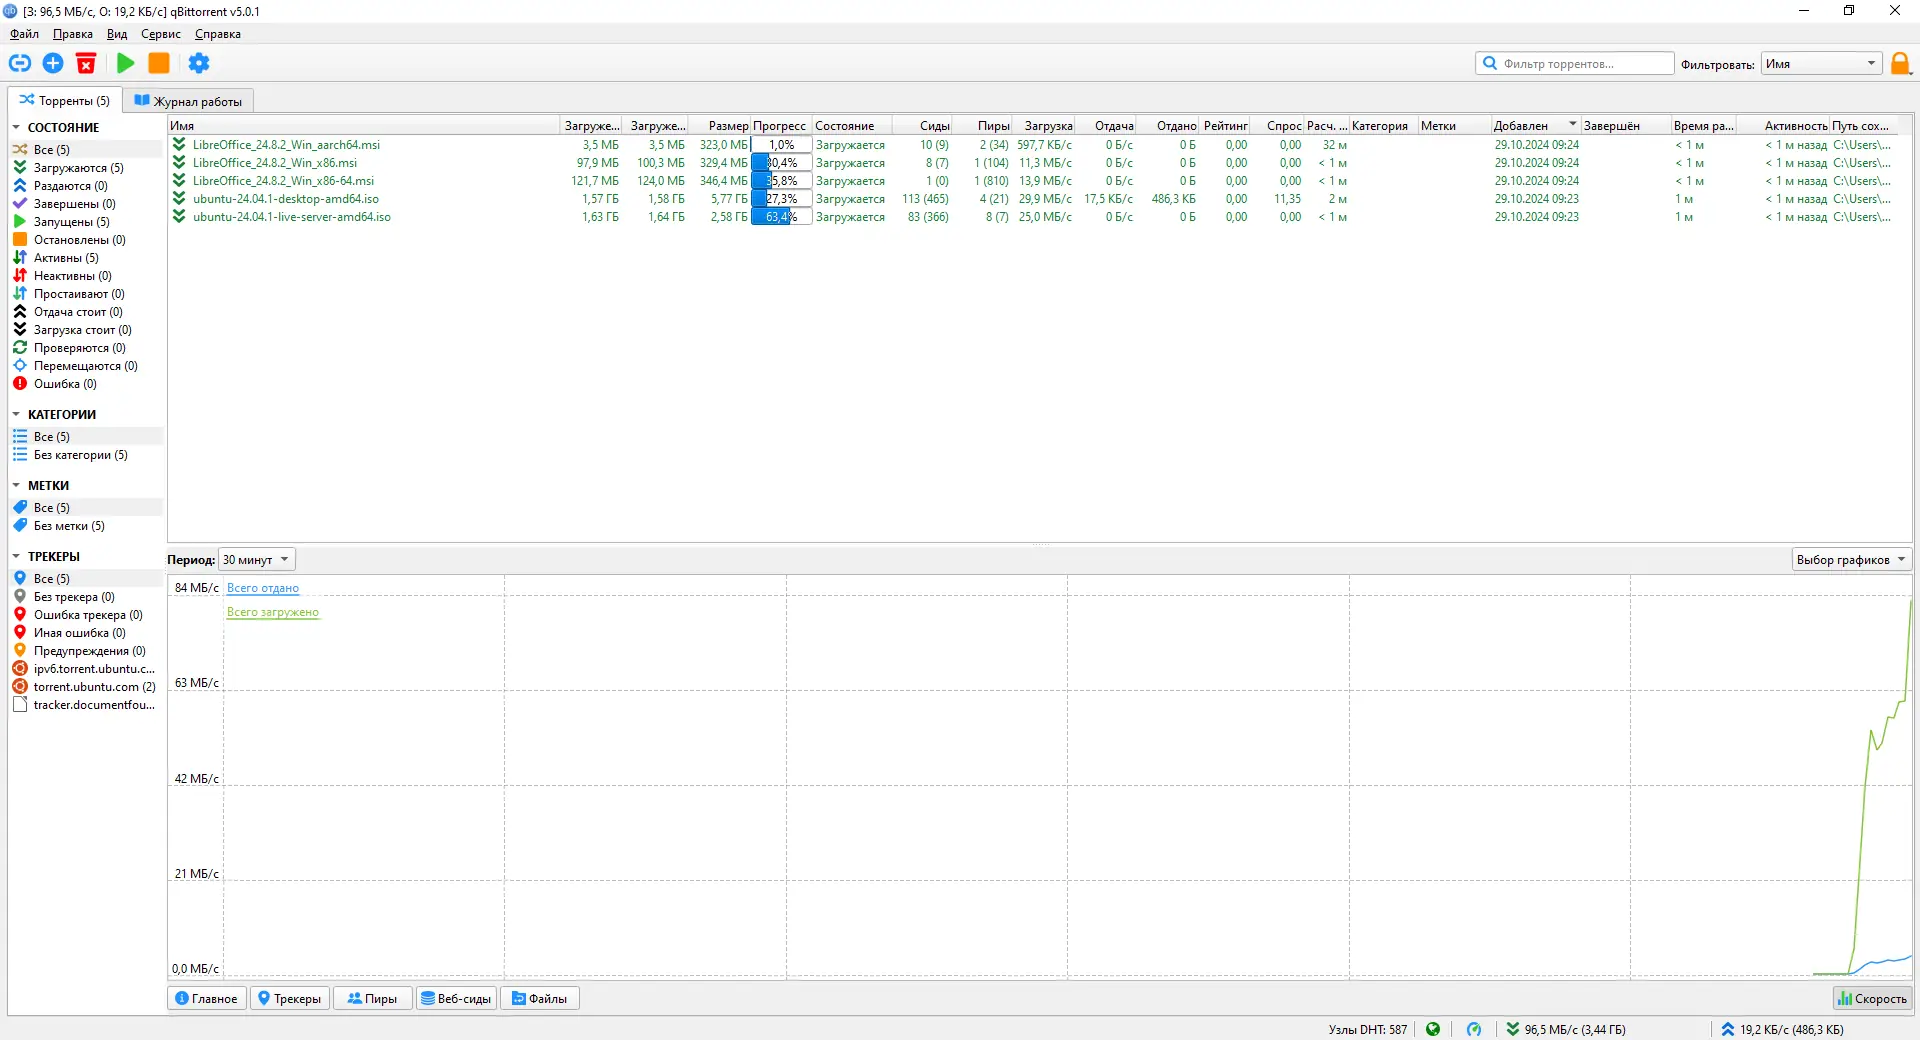This screenshot has width=1920, height=1040.
Task: Sort by the Сиды column header
Action: point(921,126)
